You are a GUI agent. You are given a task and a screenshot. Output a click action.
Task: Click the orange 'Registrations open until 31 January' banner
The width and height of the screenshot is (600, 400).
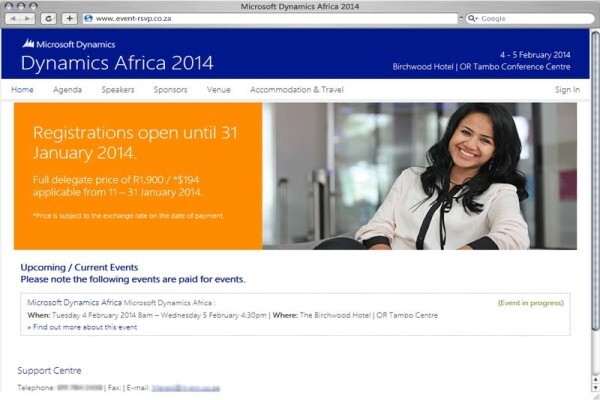[x=138, y=176]
